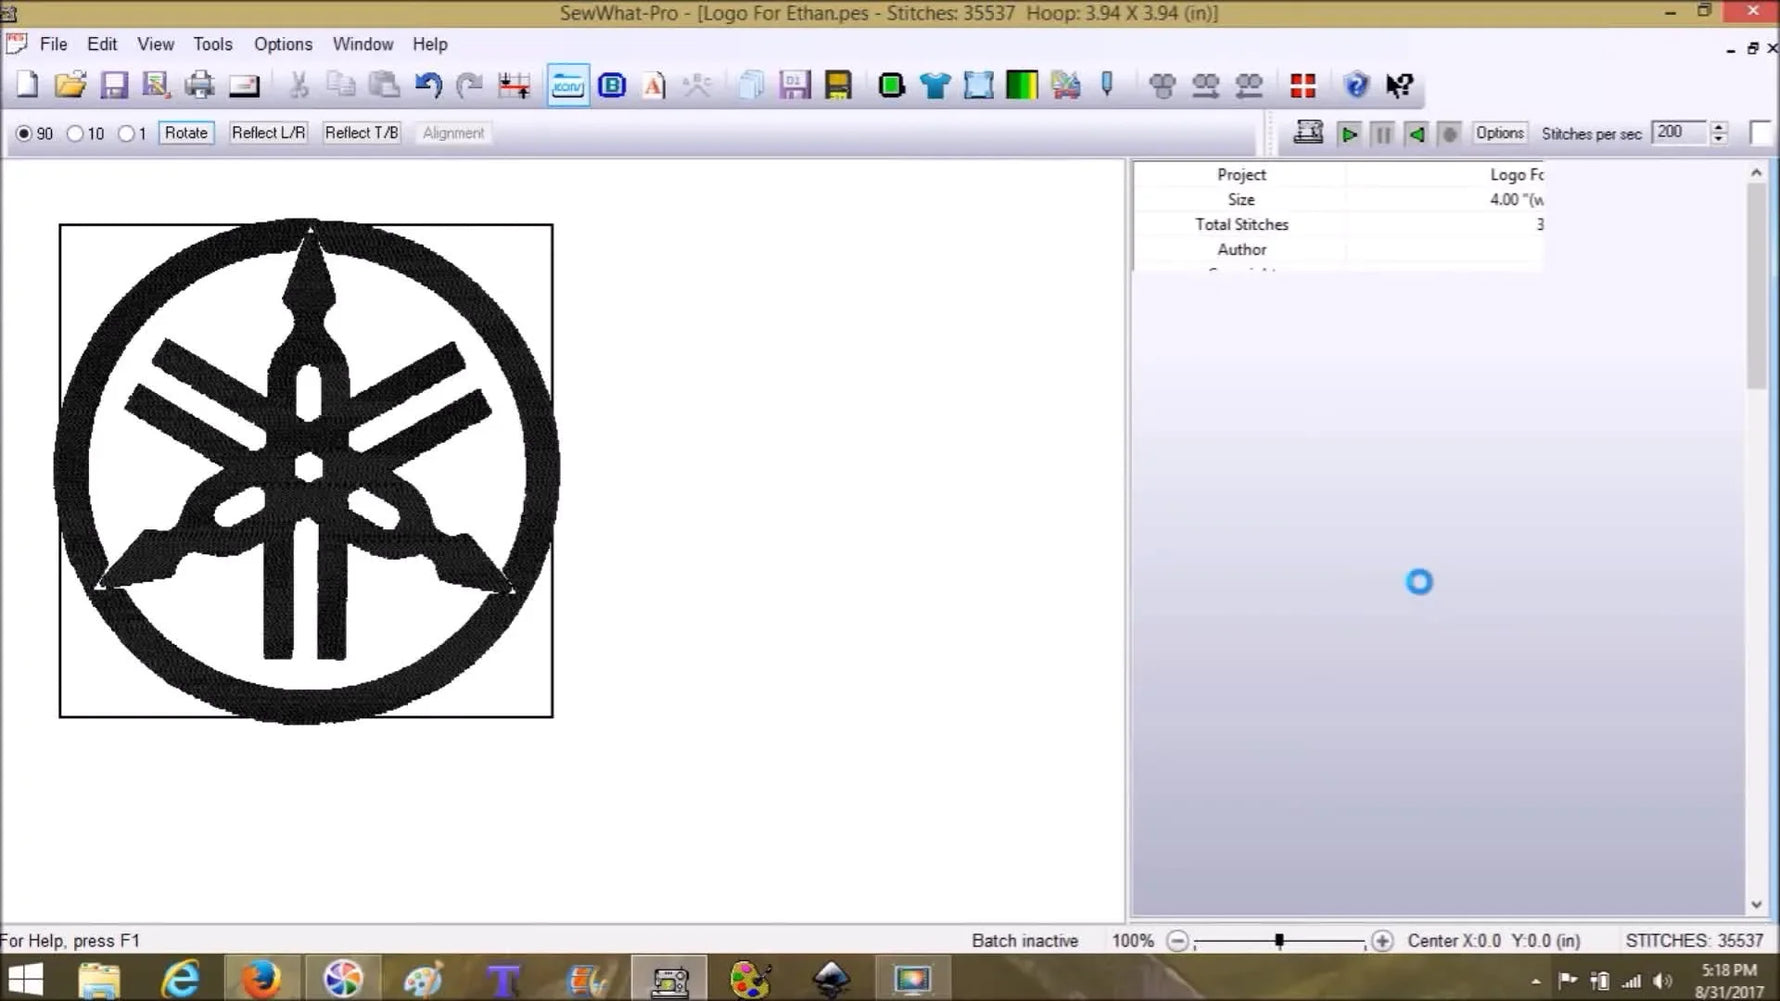
Task: Create a new file with the blank page icon
Action: click(27, 85)
